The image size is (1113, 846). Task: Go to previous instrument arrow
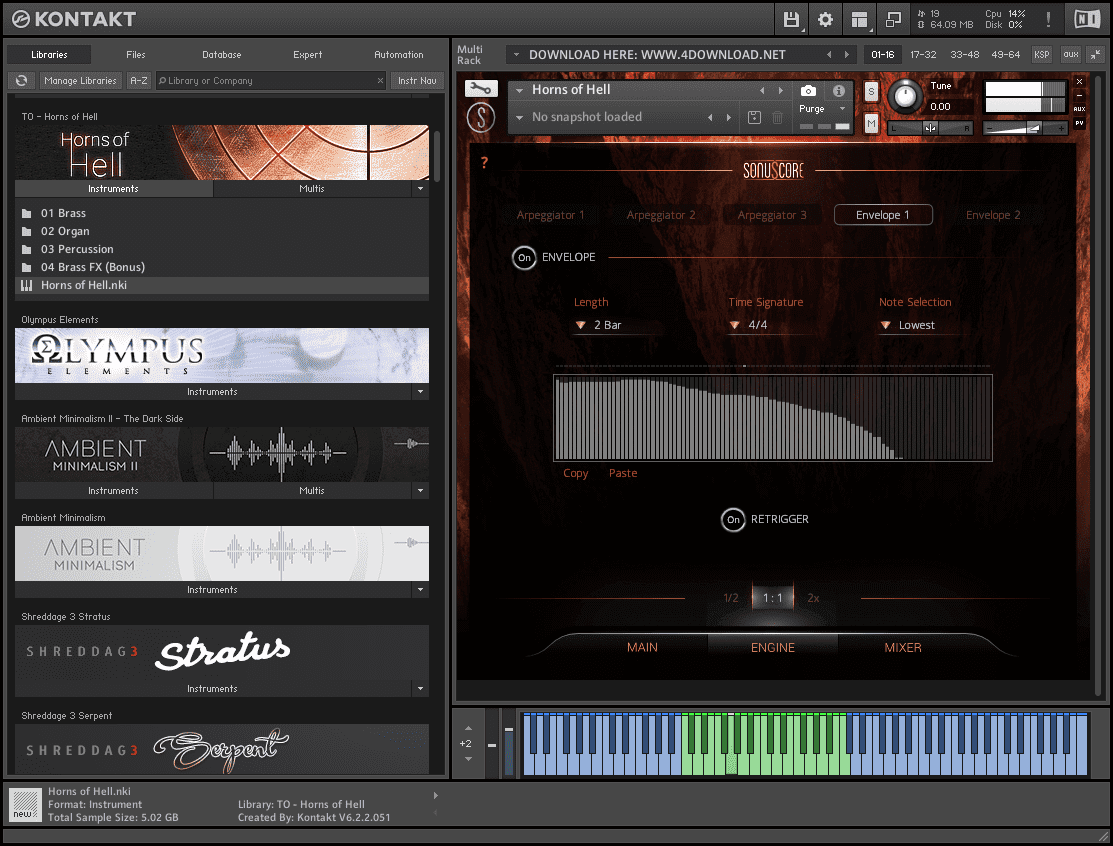[x=762, y=91]
